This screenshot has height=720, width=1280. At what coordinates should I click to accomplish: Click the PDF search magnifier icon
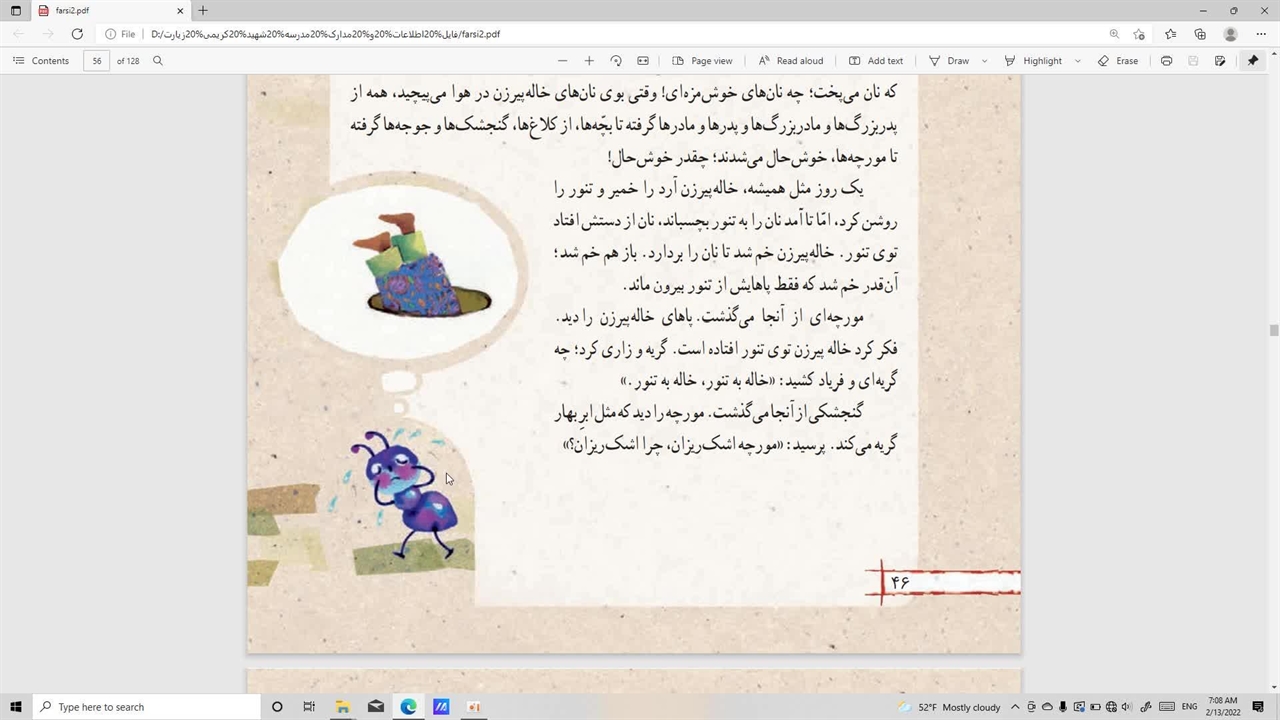point(158,61)
